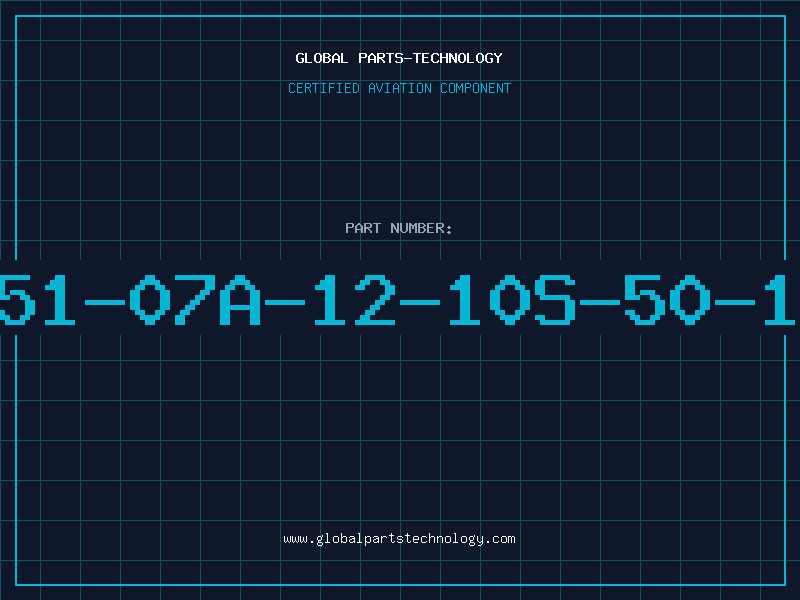Click the PART NUMBER: label

point(399,228)
